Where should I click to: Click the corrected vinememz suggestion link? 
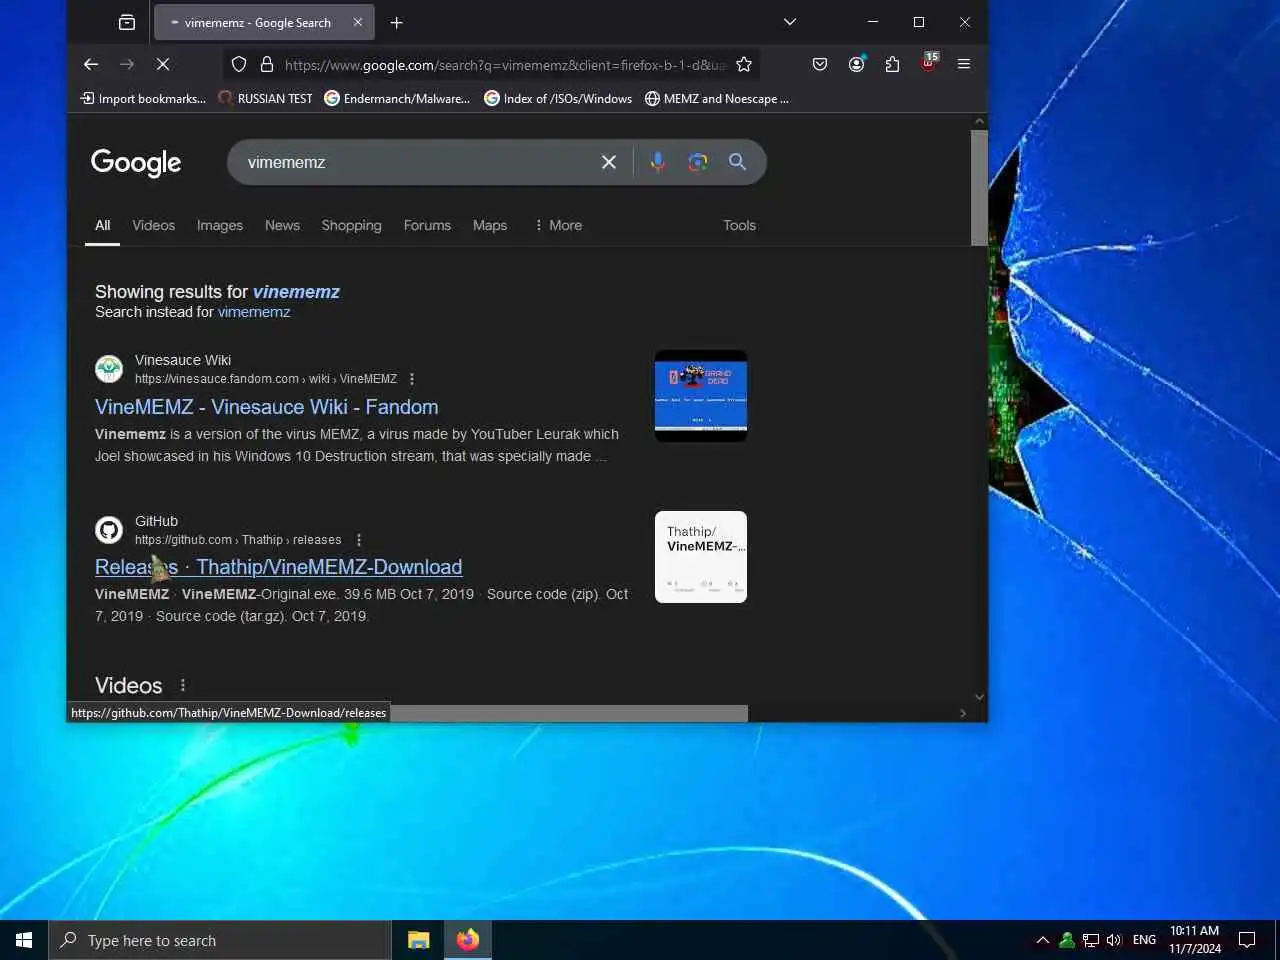[x=296, y=291]
